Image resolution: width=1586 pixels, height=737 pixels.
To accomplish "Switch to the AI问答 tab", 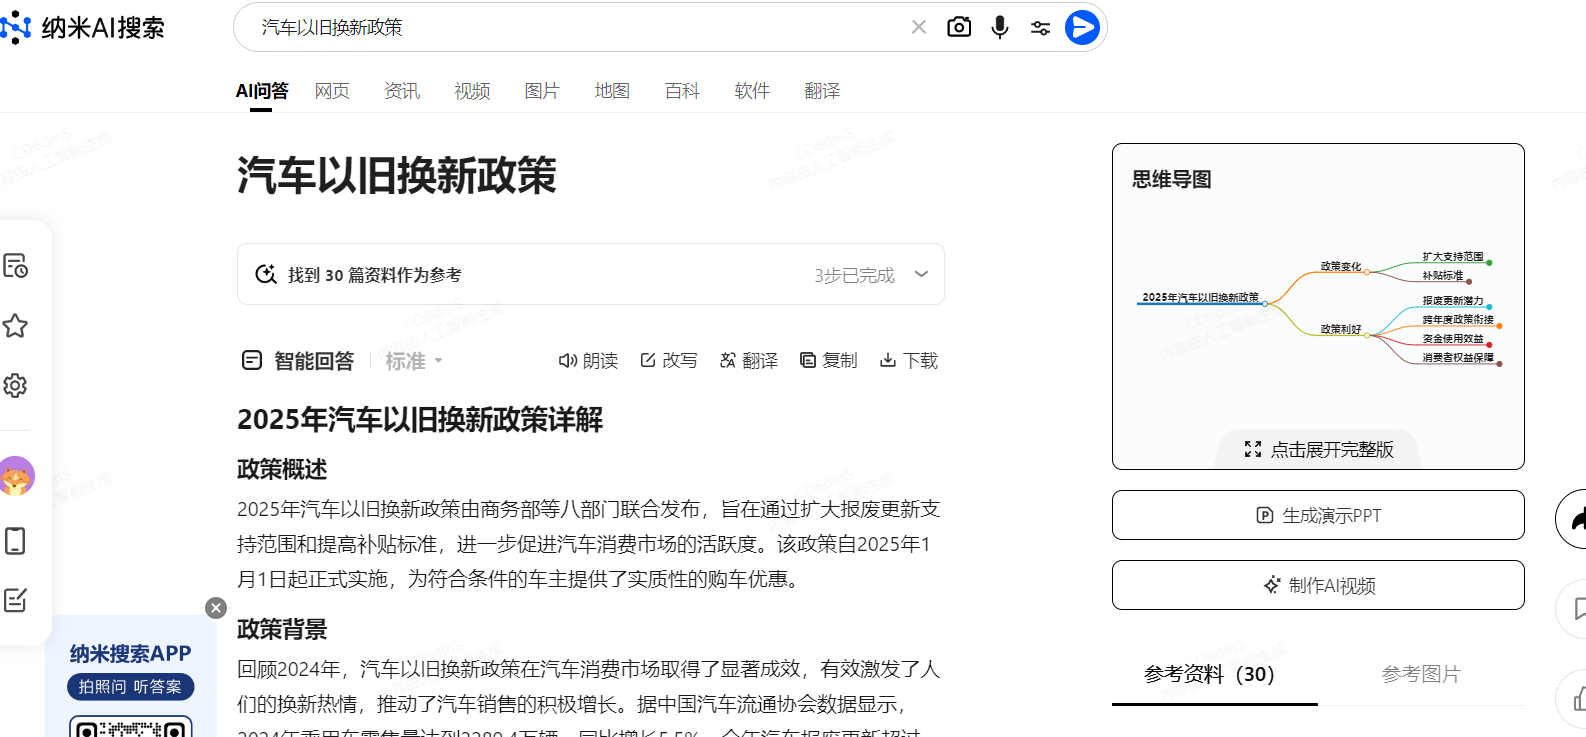I will (262, 91).
